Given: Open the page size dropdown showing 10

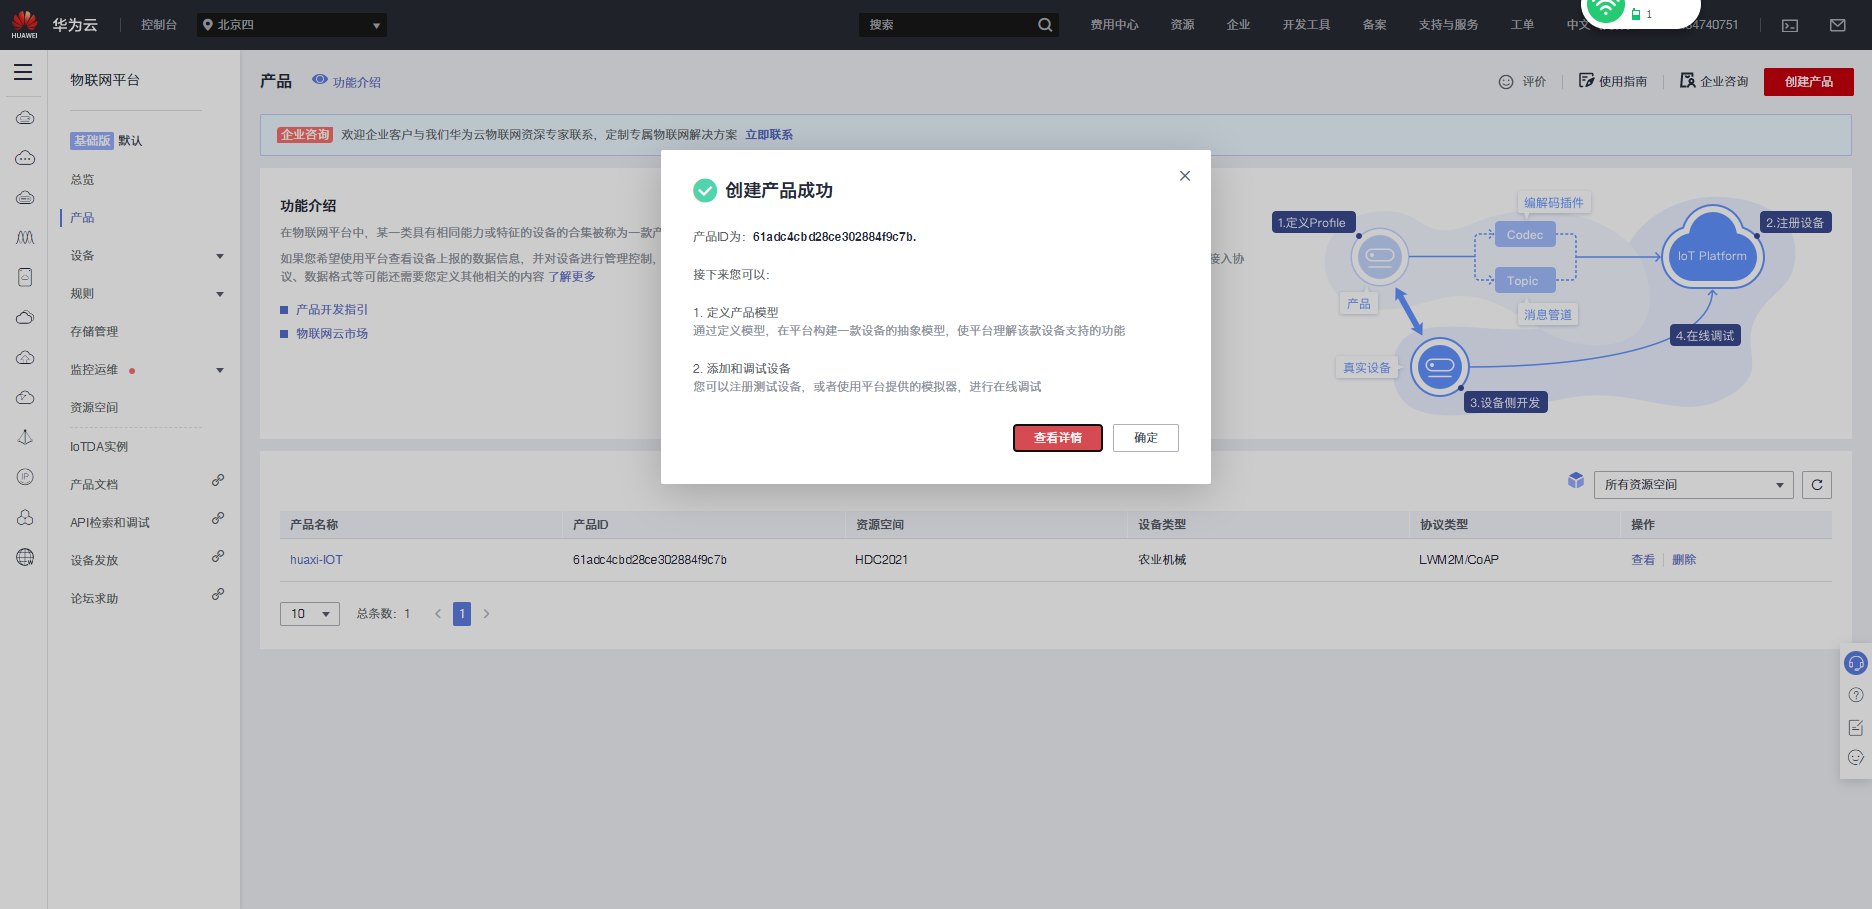Looking at the screenshot, I should pyautogui.click(x=310, y=614).
